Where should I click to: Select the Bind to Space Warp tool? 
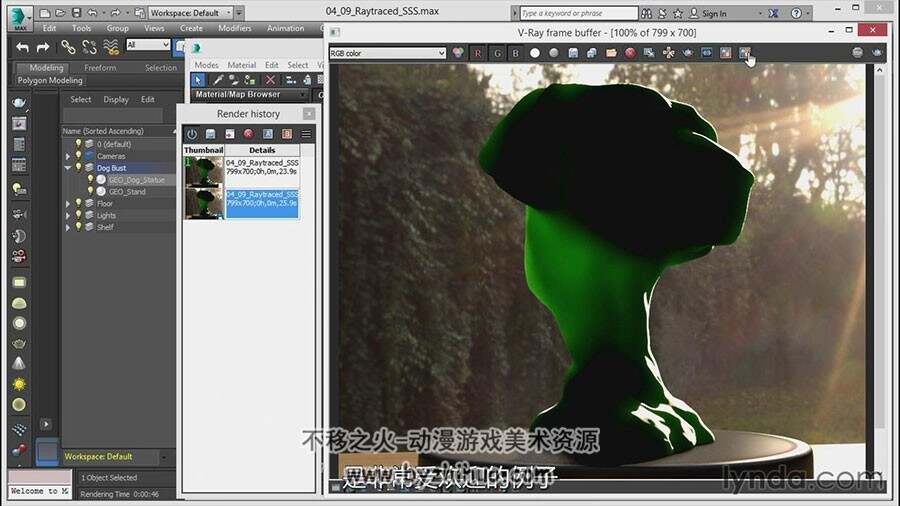[111, 47]
